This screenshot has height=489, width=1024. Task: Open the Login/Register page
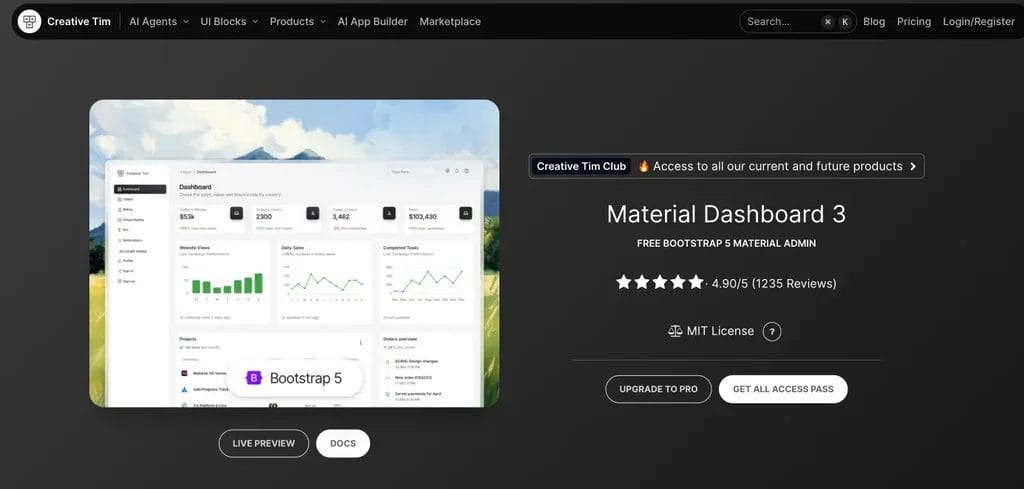coord(978,22)
